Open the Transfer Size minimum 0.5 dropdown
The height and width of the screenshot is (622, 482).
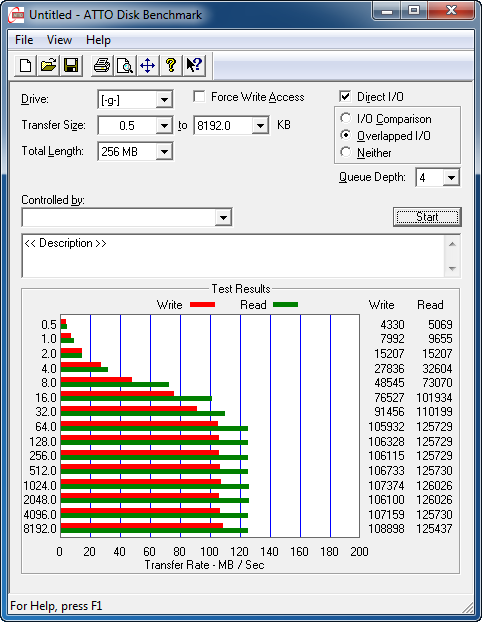(164, 126)
